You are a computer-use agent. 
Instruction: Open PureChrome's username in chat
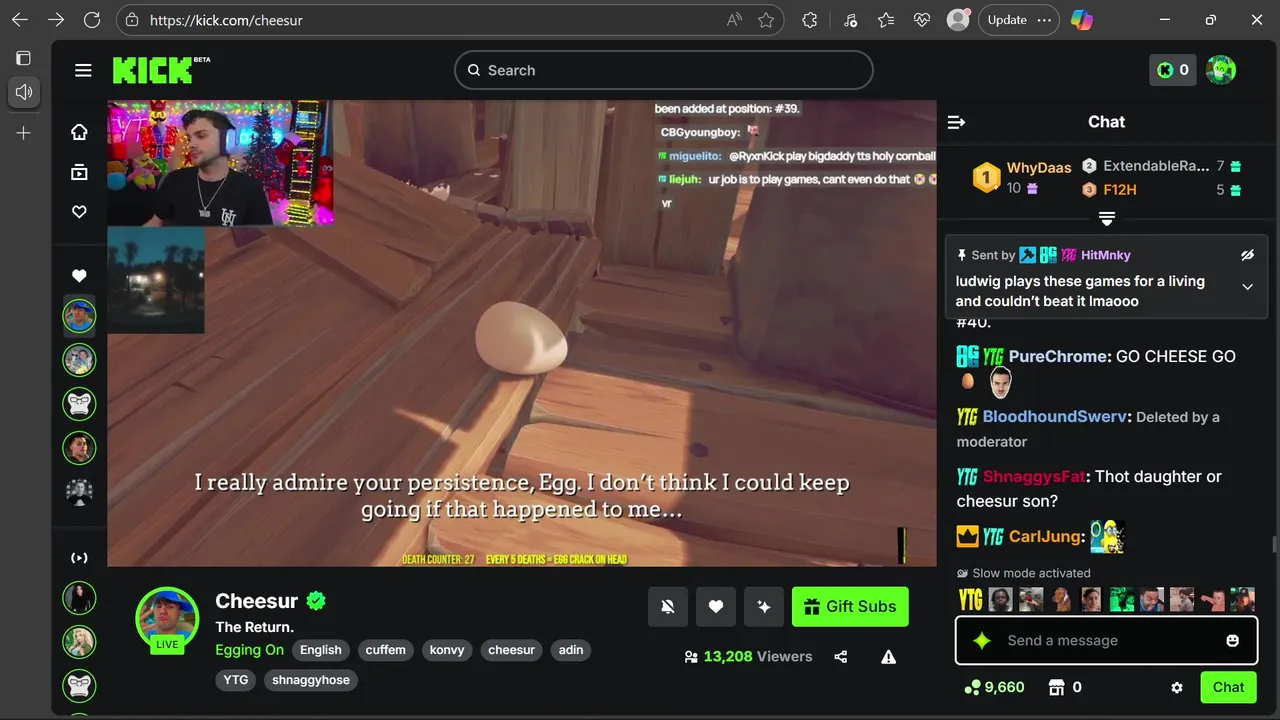(x=1059, y=356)
